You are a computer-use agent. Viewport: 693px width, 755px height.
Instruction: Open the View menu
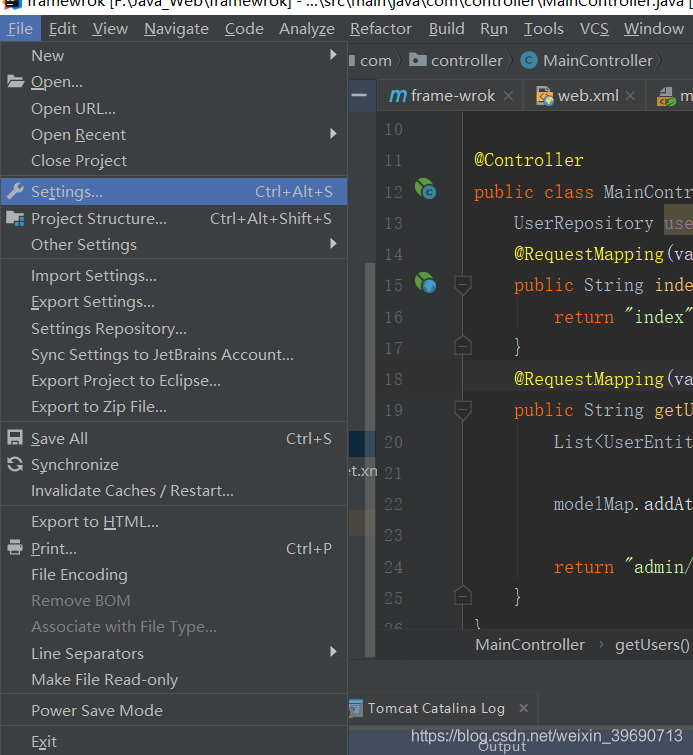coord(110,29)
